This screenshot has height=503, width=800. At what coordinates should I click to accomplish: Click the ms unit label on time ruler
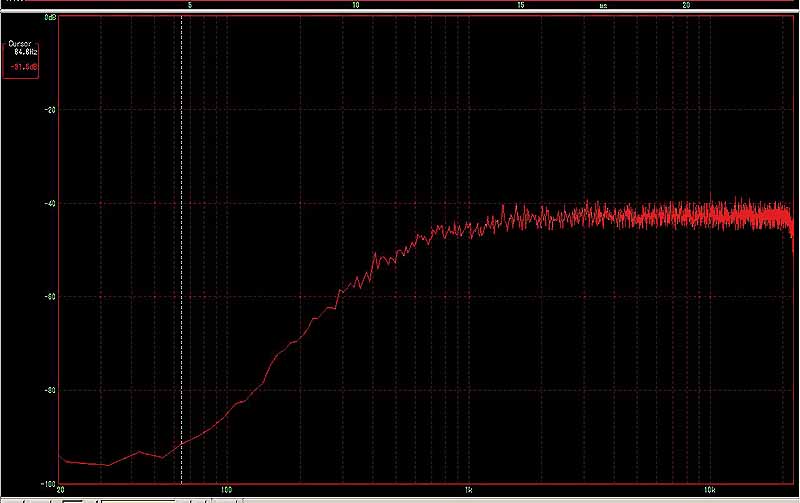(603, 5)
